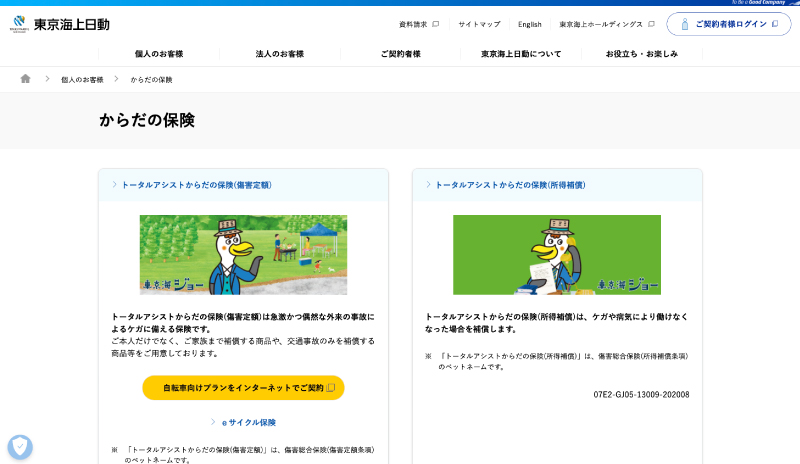
Task: Click chevron beside 所得補償 card title
Action: point(428,184)
